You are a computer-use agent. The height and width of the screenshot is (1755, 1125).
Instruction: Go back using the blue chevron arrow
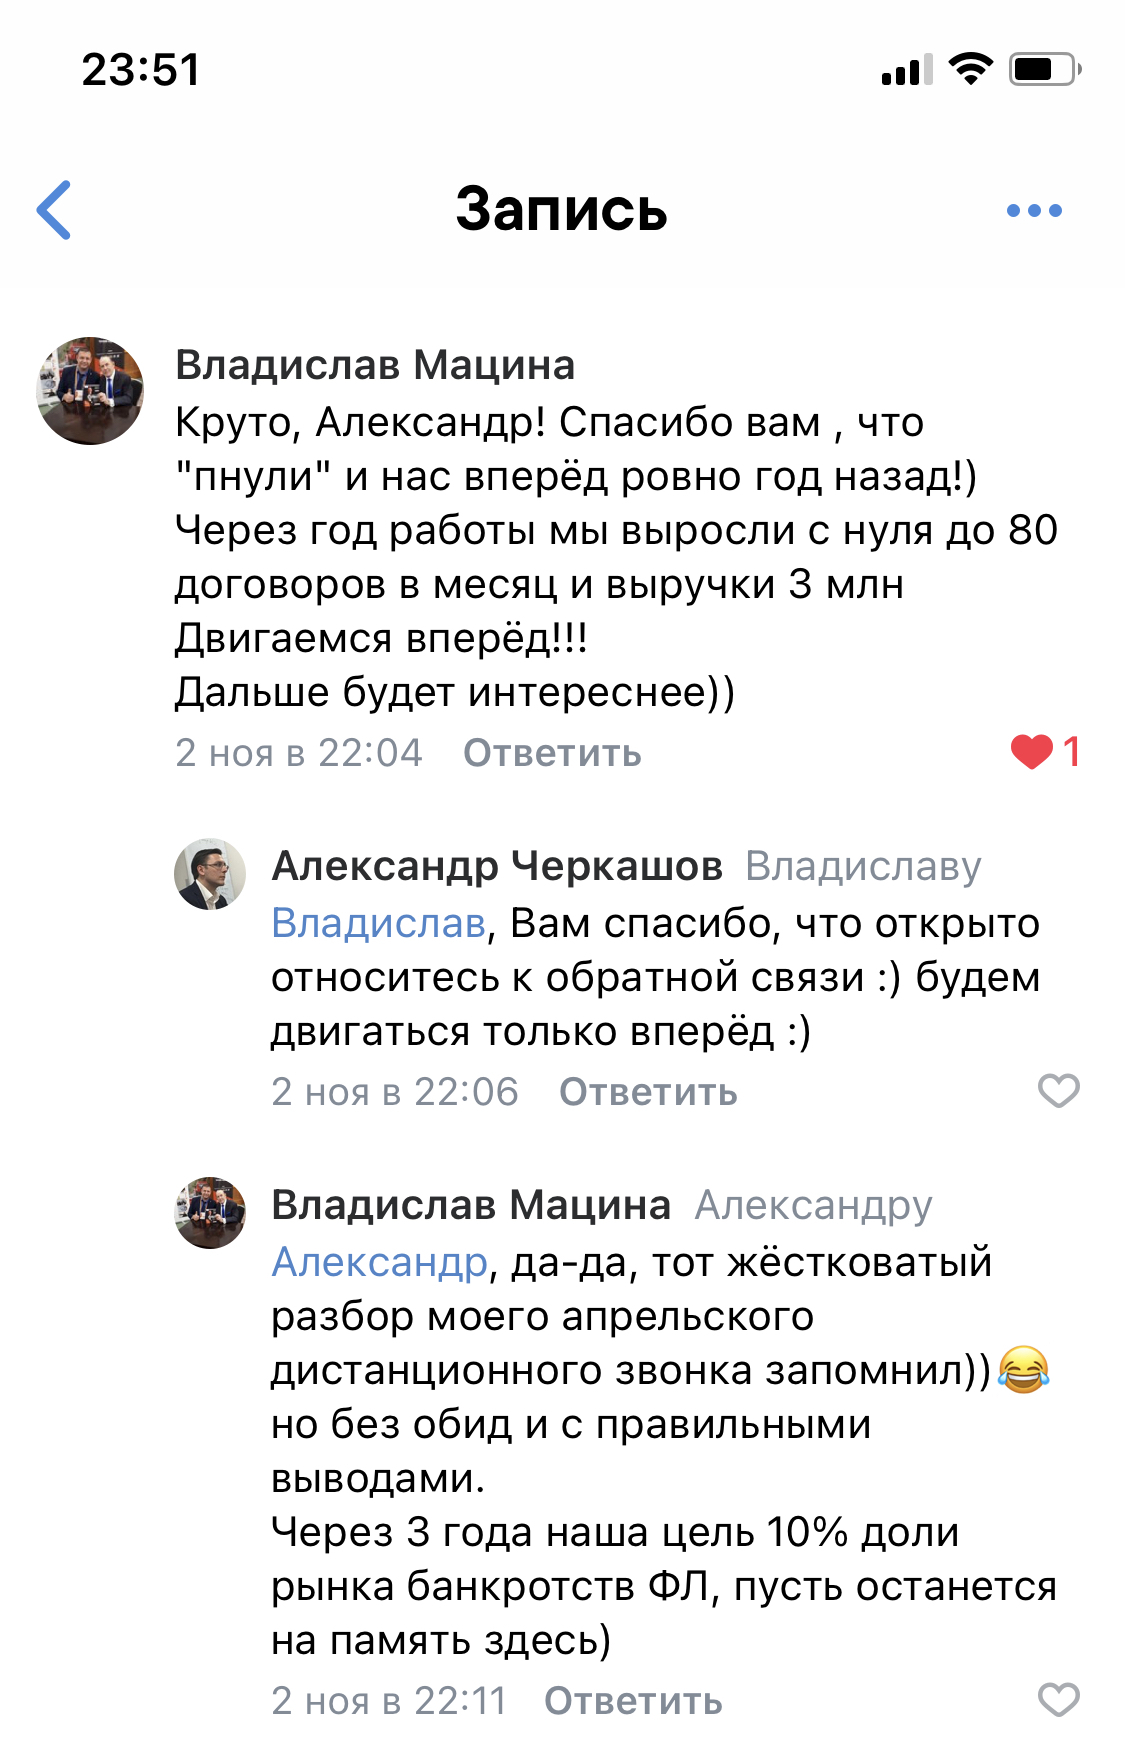click(54, 210)
